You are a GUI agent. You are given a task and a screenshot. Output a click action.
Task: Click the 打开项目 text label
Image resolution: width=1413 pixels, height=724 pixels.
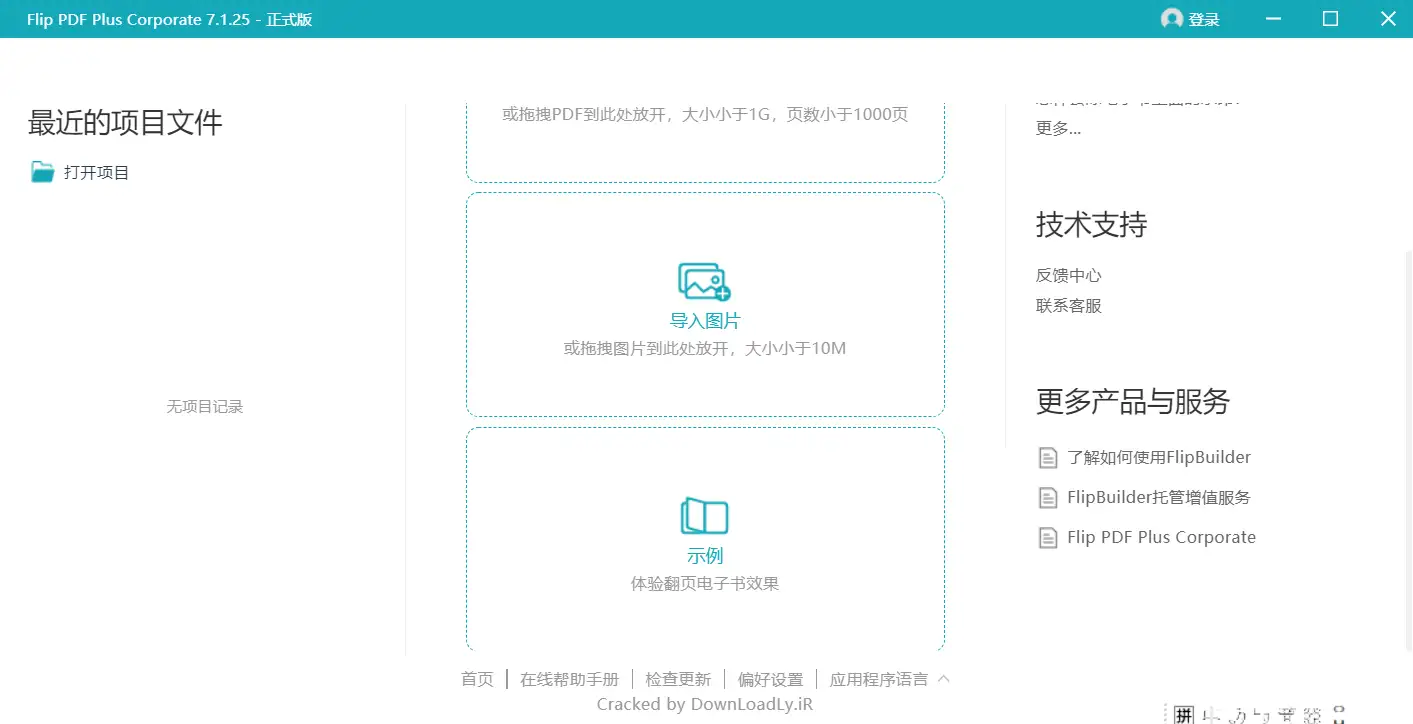97,172
